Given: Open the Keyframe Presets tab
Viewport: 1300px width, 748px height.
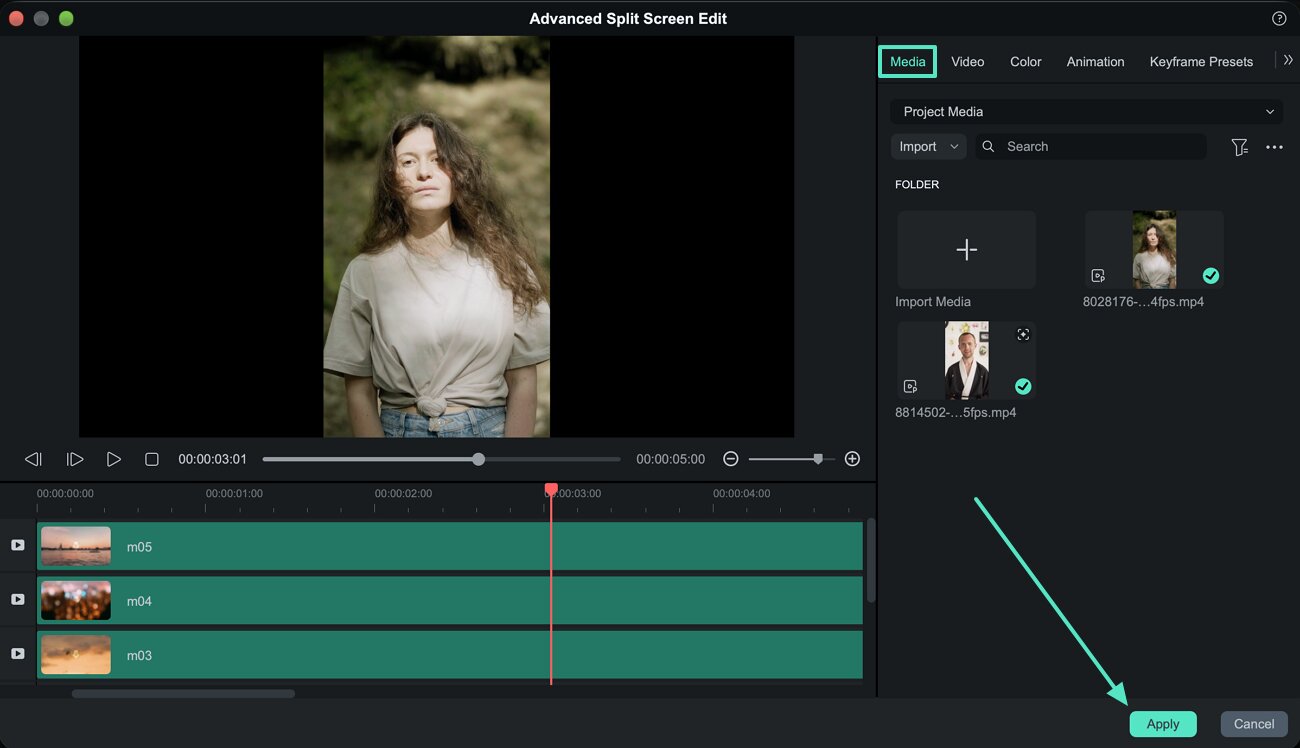Looking at the screenshot, I should tap(1201, 62).
